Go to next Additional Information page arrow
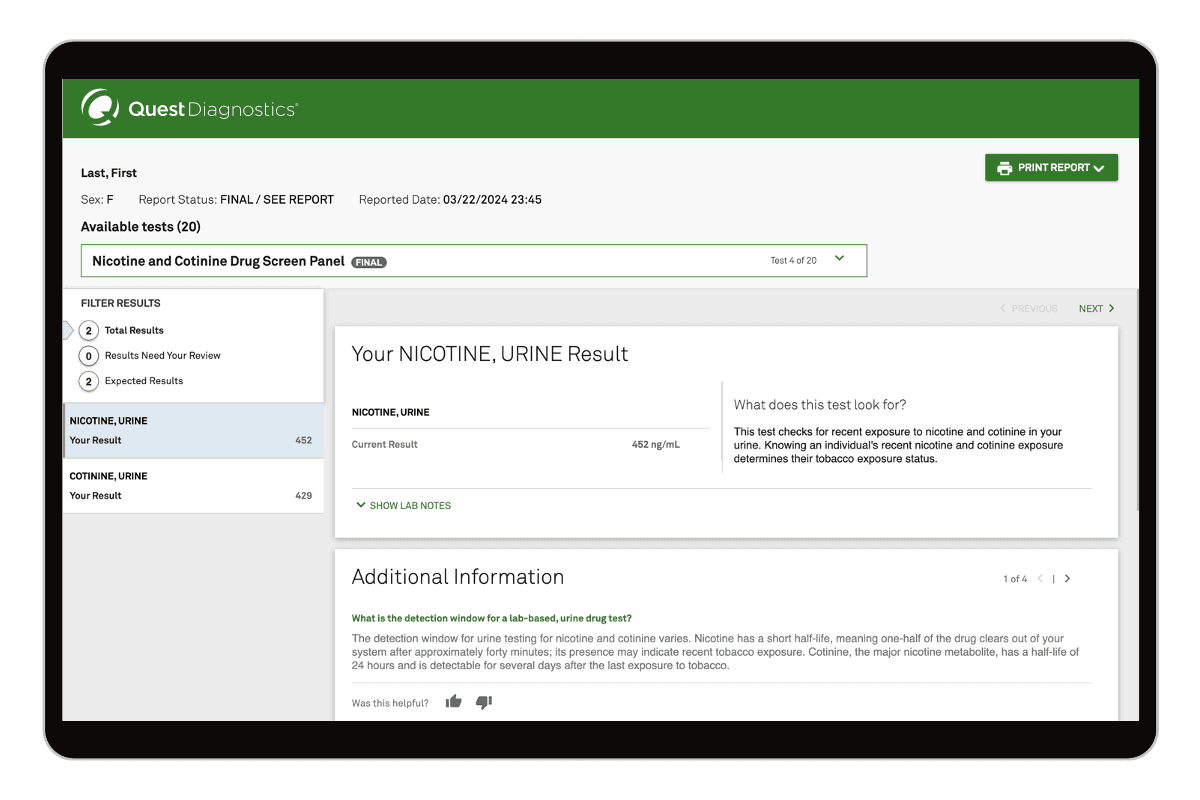Image resolution: width=1200 pixels, height=800 pixels. pos(1068,579)
